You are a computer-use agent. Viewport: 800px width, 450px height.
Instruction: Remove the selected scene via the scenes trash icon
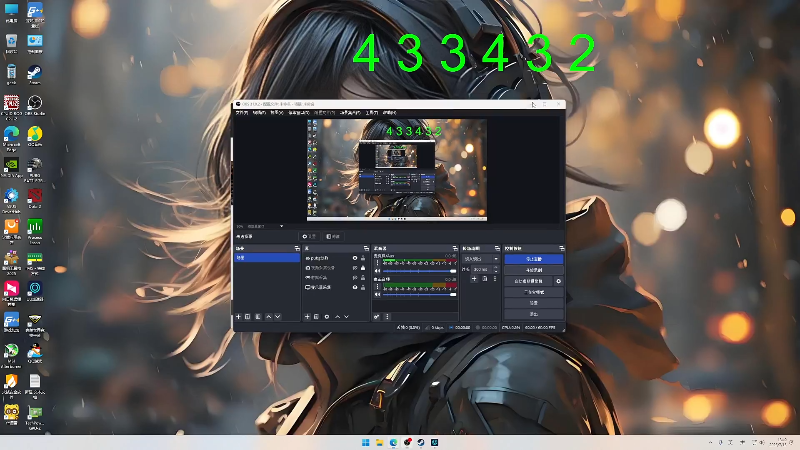(247, 317)
